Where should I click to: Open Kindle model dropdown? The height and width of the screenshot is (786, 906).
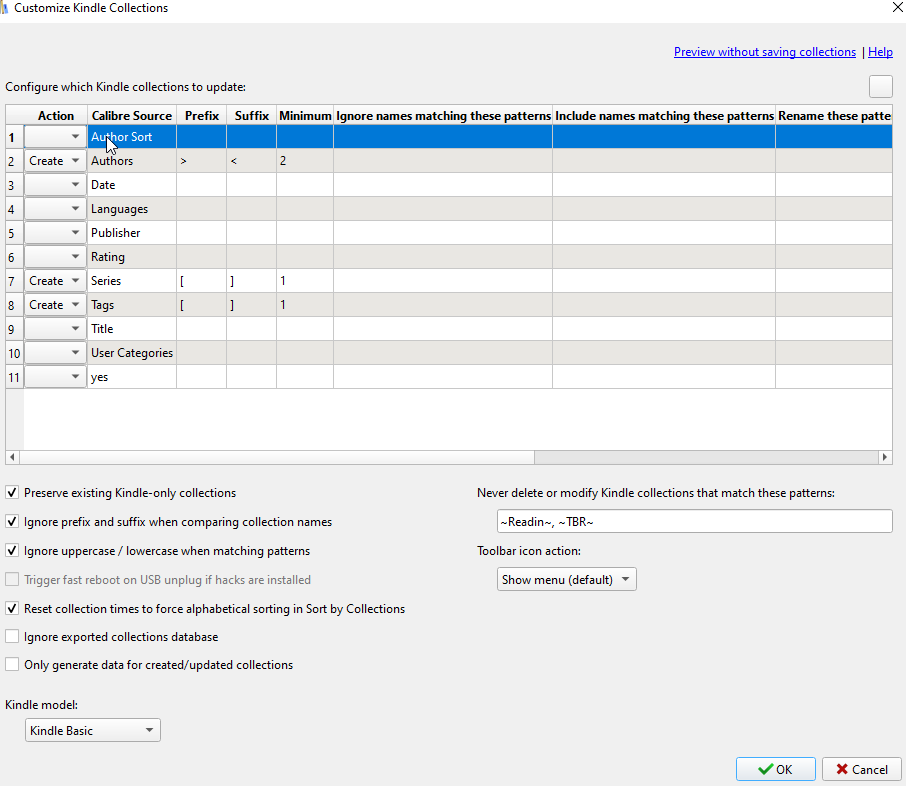pos(92,731)
